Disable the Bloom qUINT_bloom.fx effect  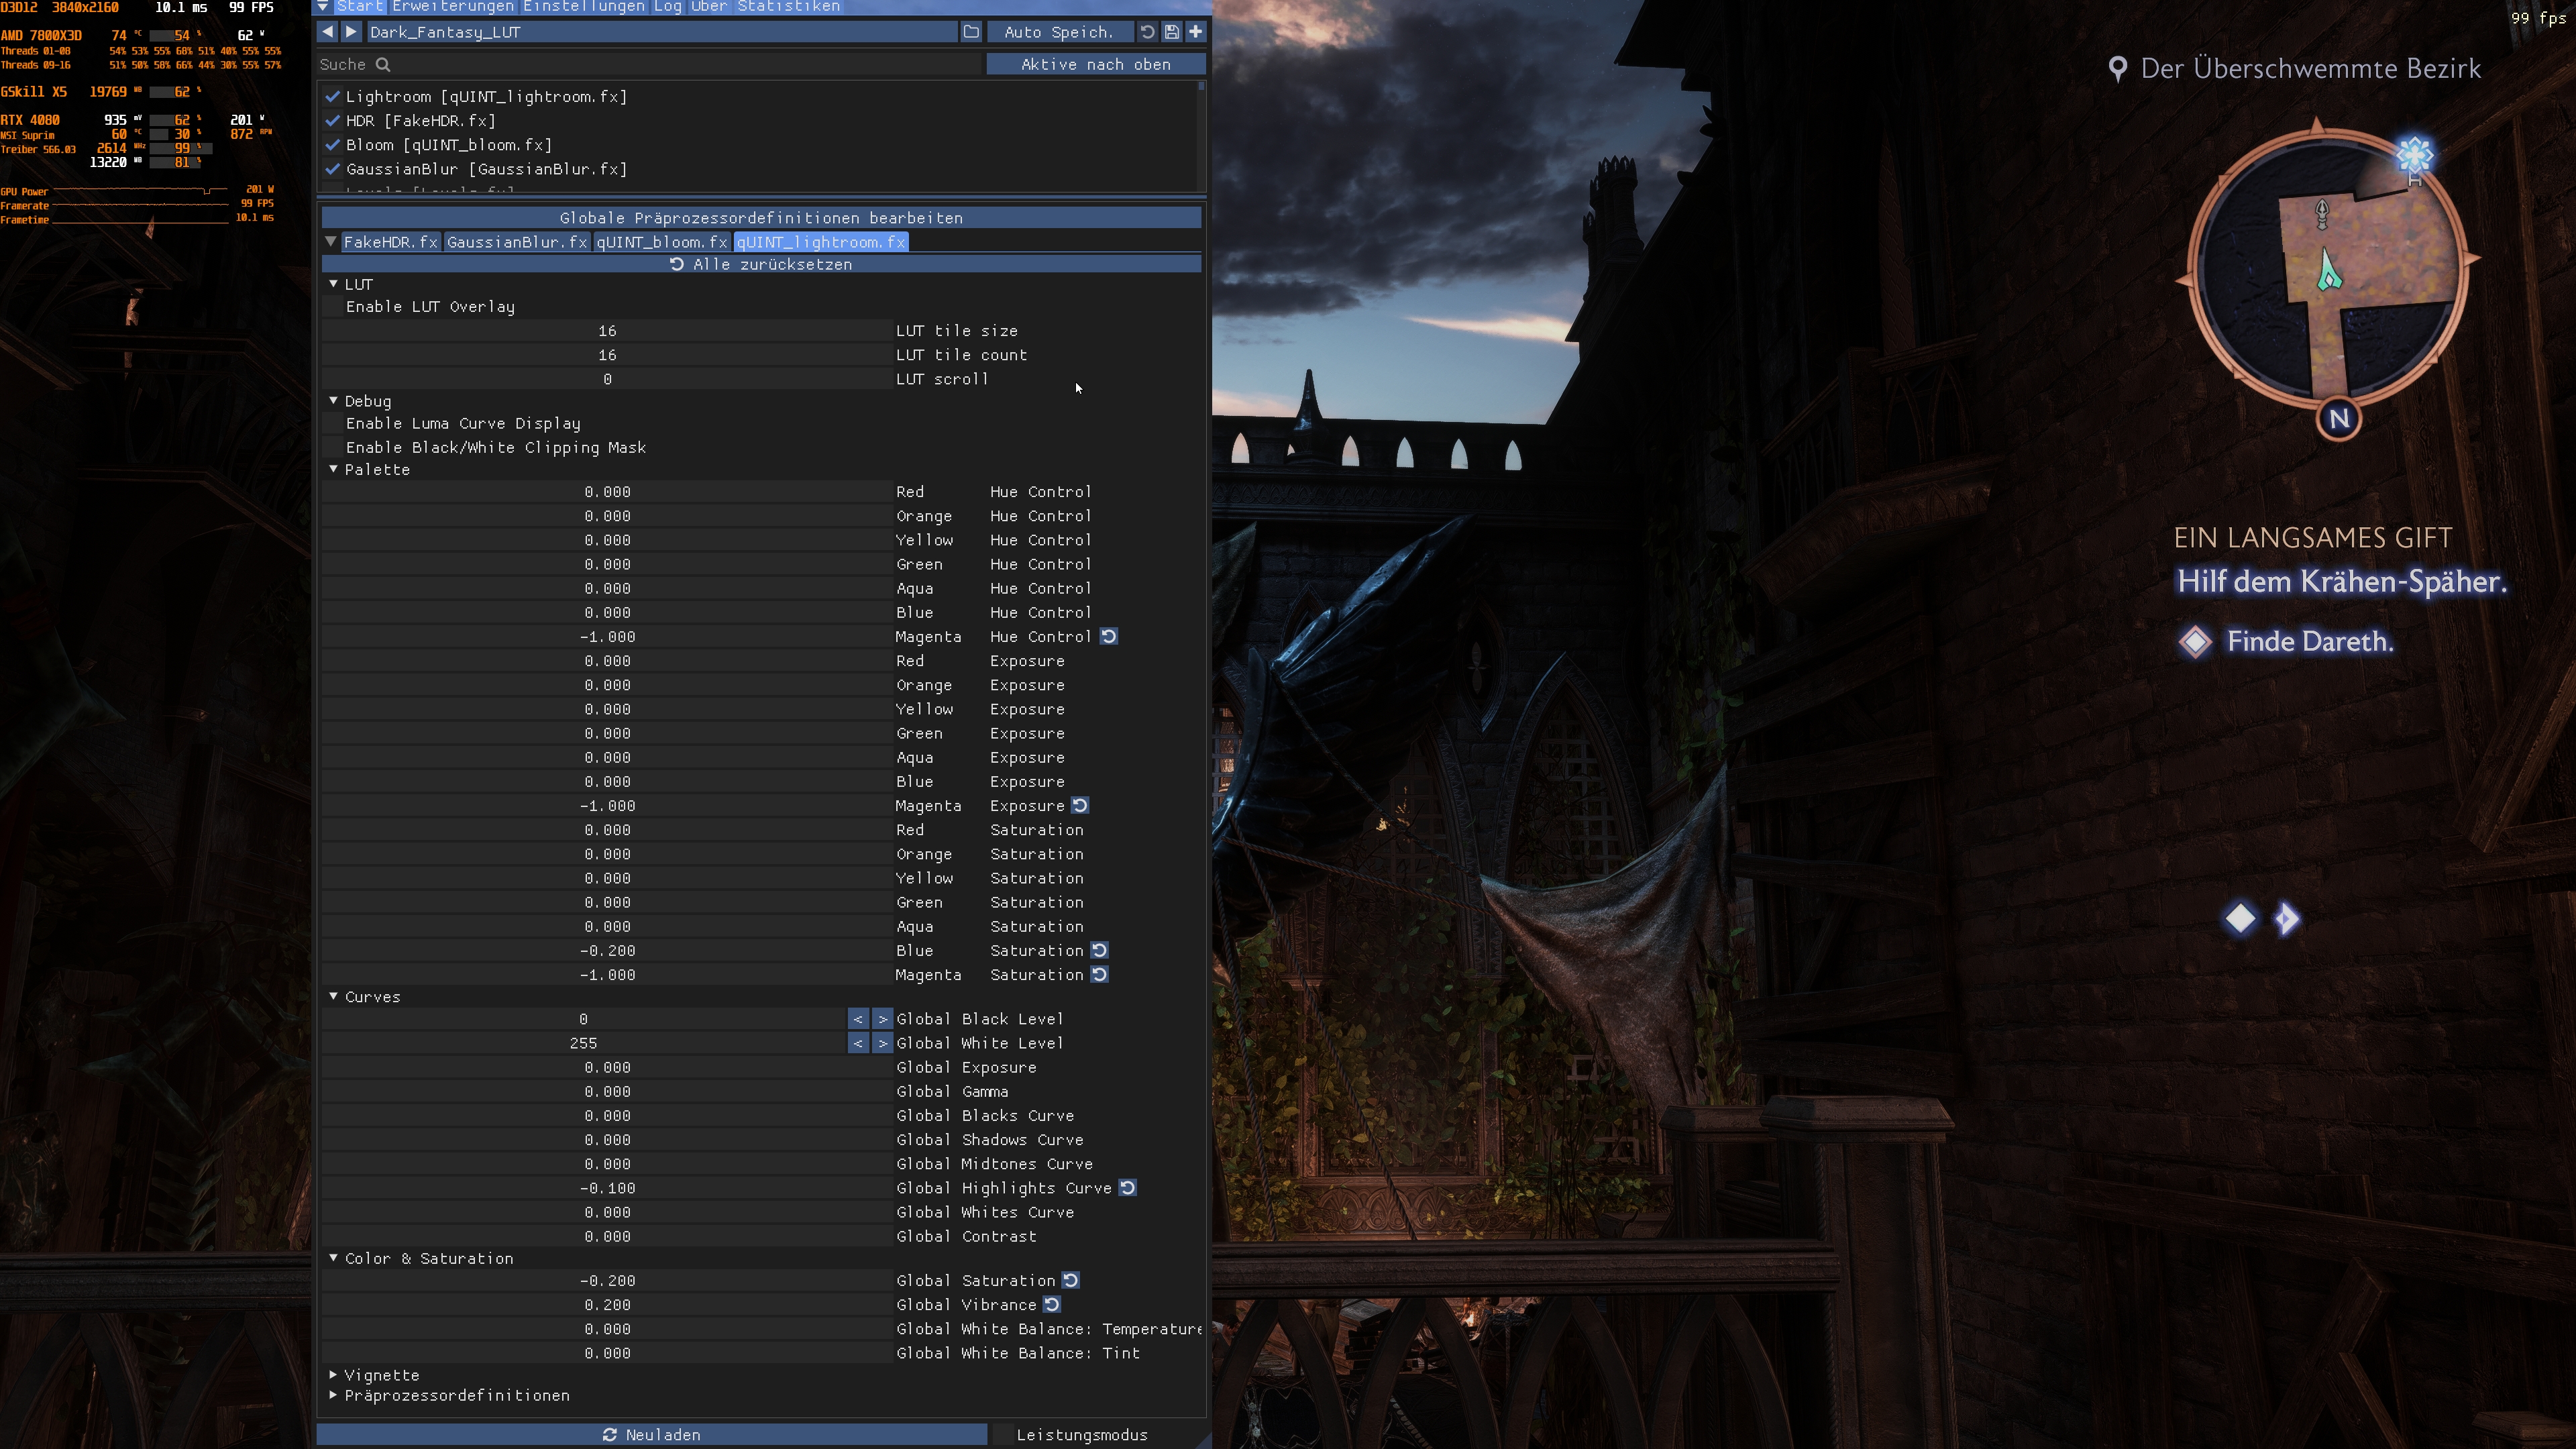pos(333,145)
